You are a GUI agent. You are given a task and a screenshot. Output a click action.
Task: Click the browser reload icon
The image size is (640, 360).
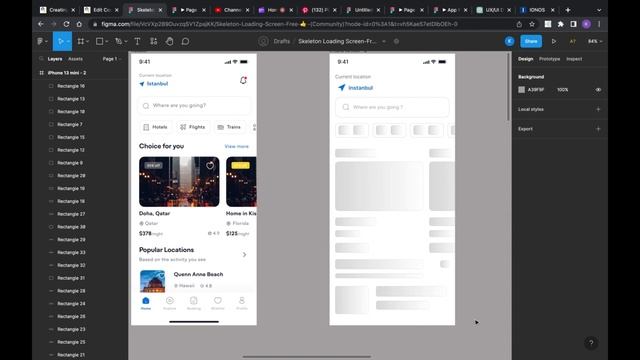66,24
